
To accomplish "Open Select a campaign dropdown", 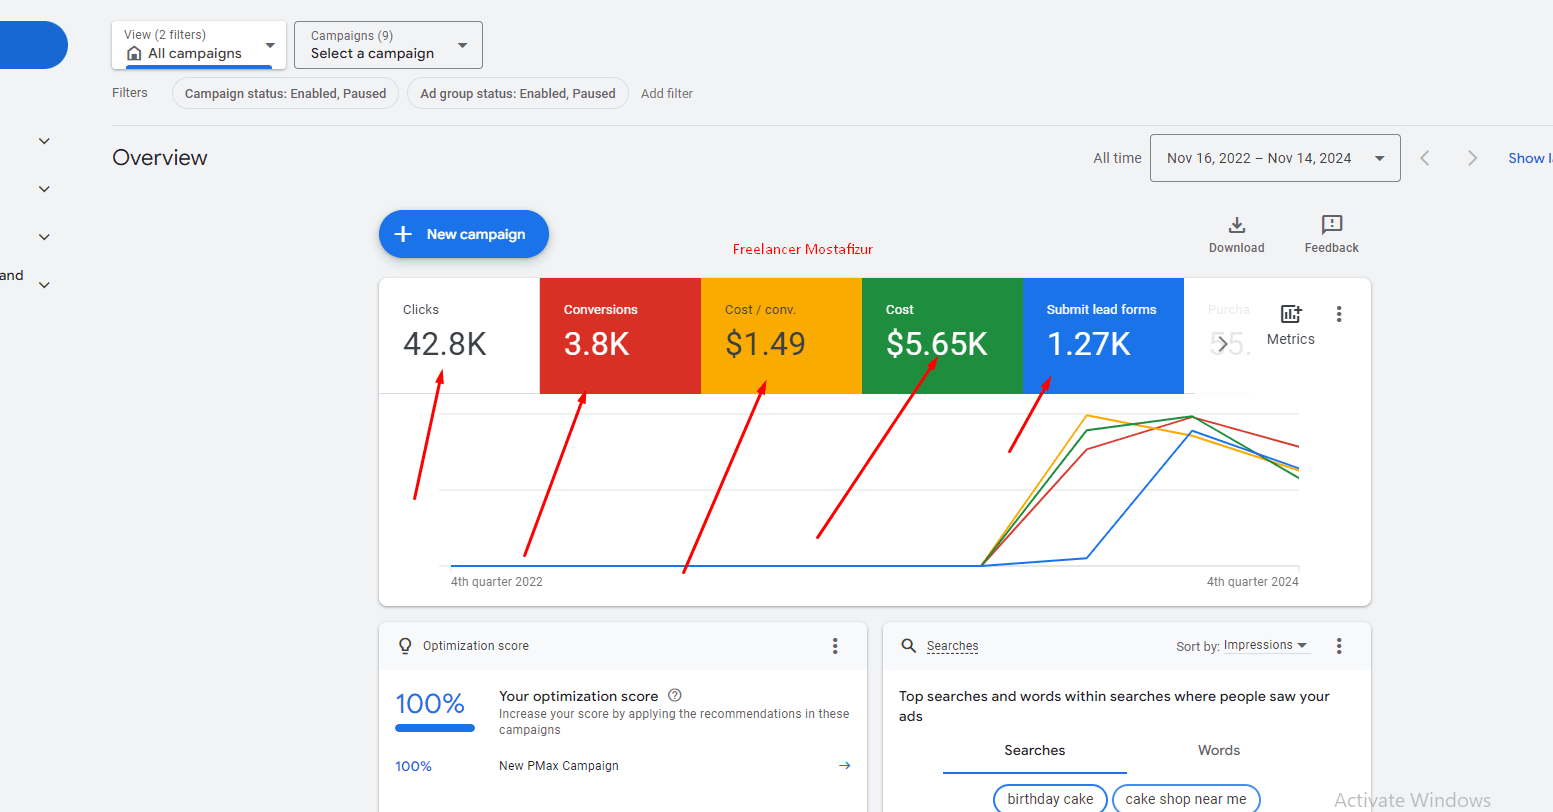I will click(388, 45).
